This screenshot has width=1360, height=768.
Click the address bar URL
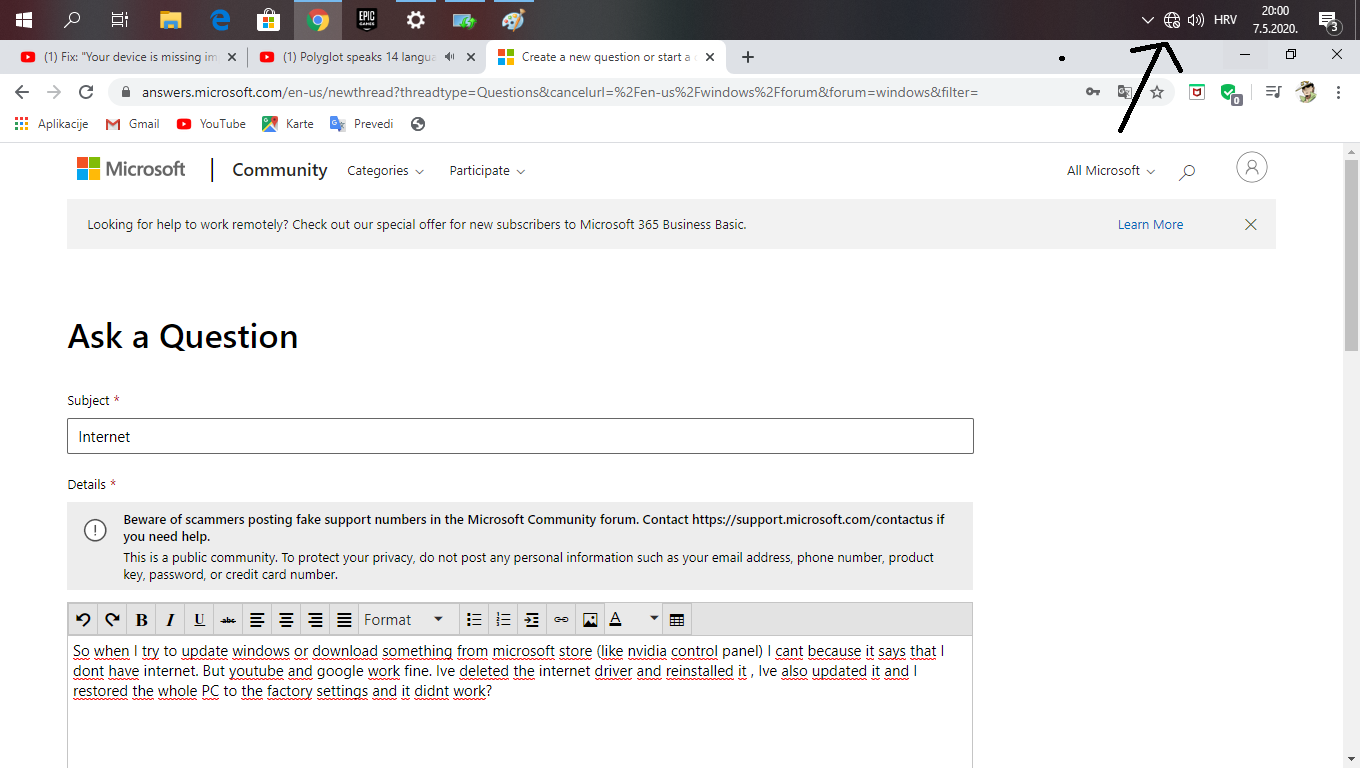coord(559,92)
